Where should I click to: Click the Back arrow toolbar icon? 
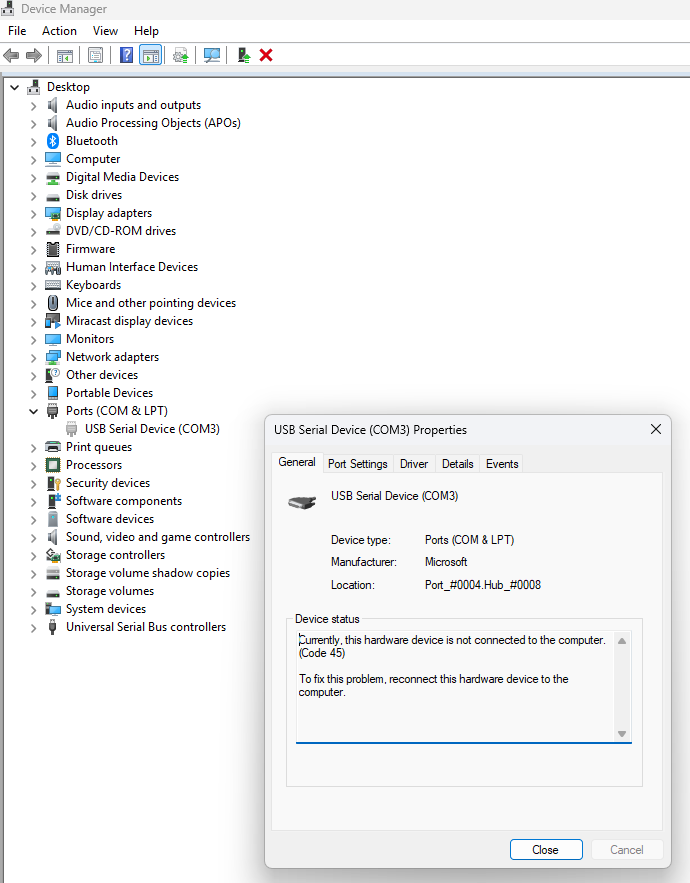11,55
